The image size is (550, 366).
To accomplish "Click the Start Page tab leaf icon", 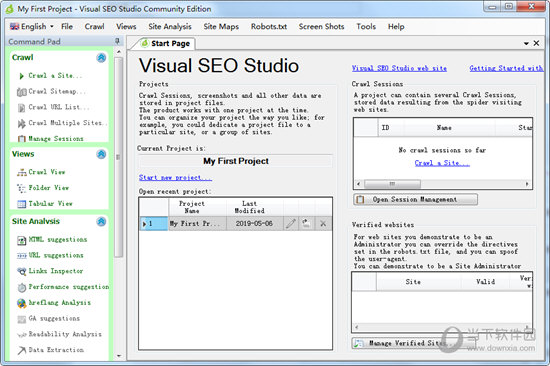I will (145, 43).
